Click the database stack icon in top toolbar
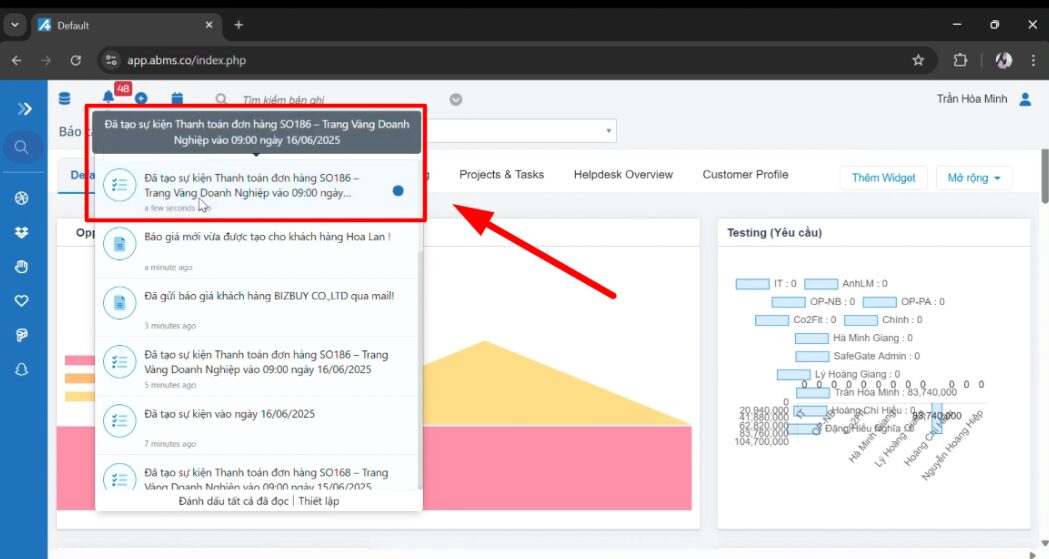This screenshot has width=1049, height=559. click(x=65, y=99)
